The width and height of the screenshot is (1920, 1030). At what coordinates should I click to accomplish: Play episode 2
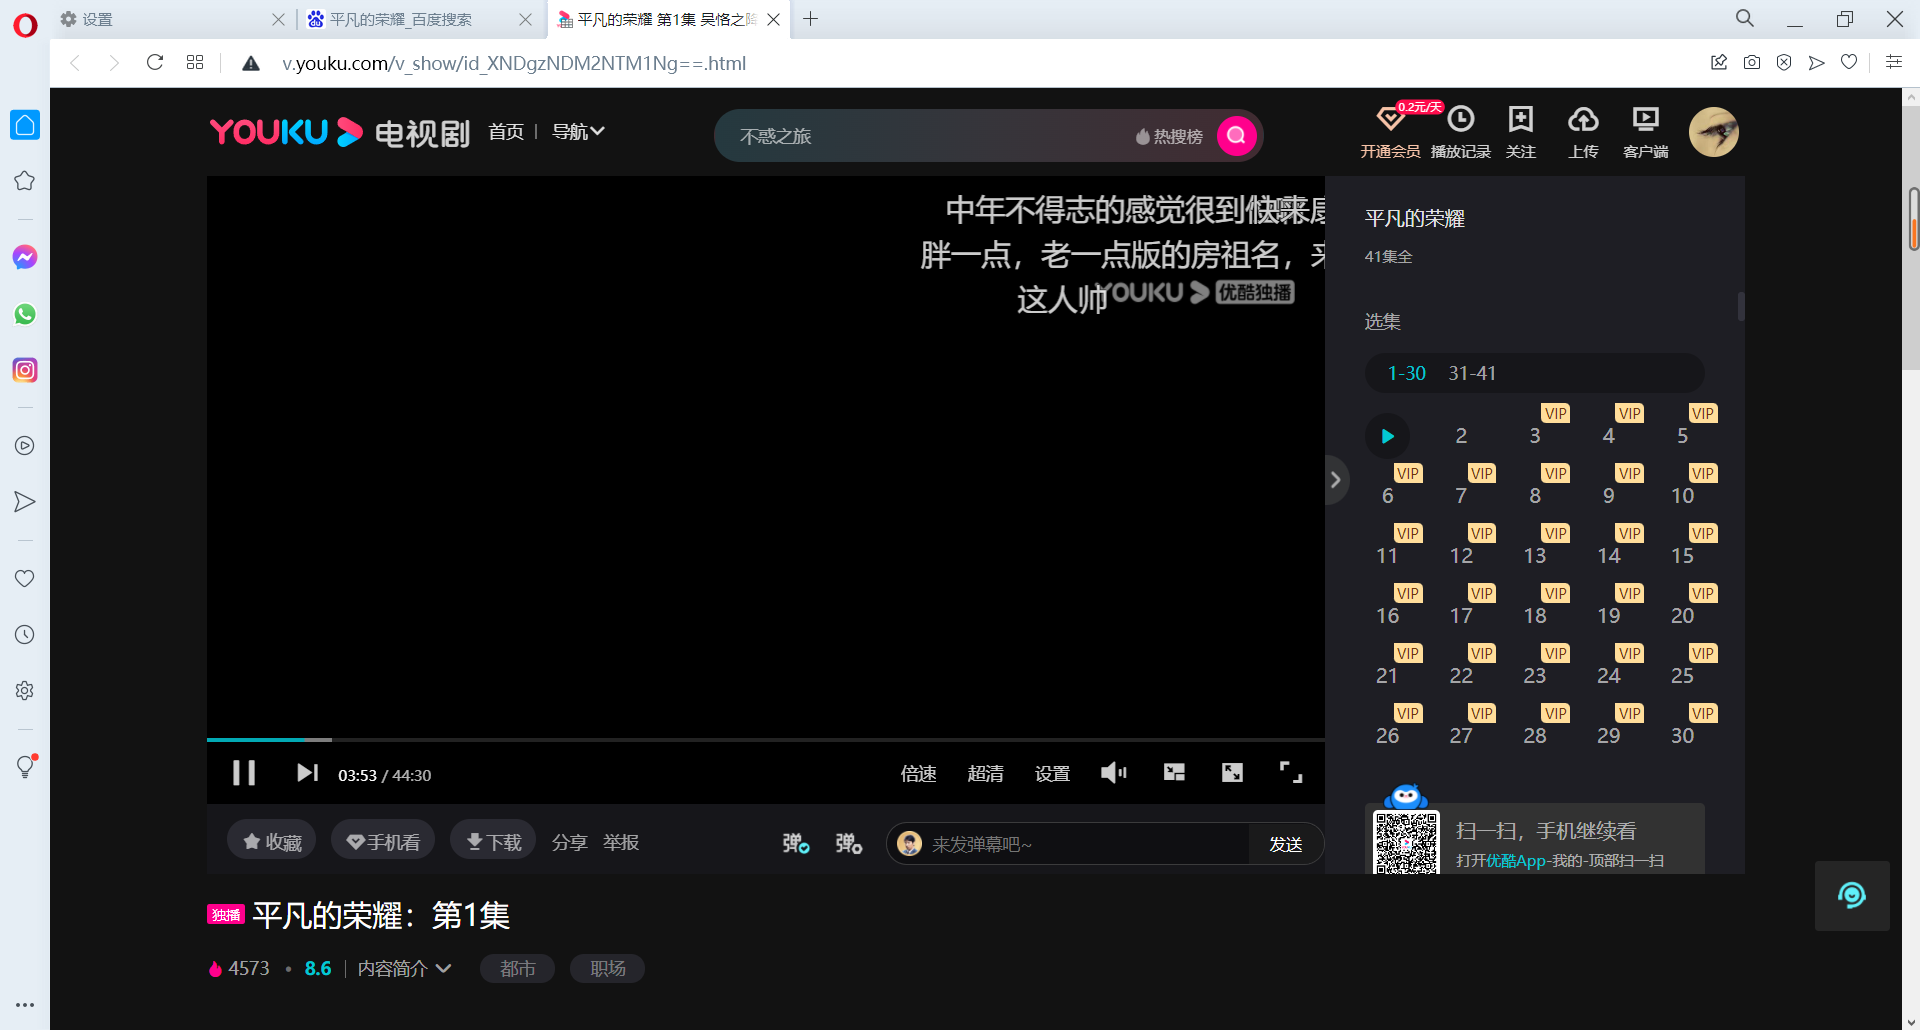[1461, 436]
